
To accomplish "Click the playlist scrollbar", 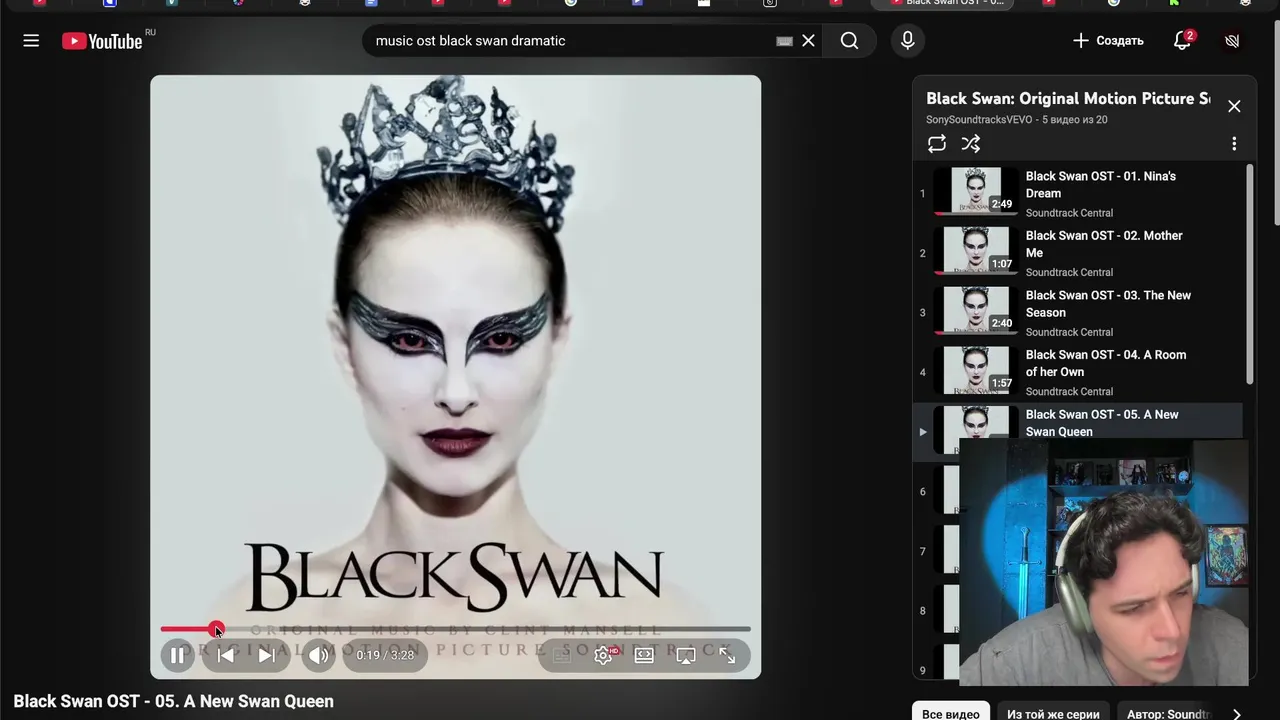I will point(1249,274).
